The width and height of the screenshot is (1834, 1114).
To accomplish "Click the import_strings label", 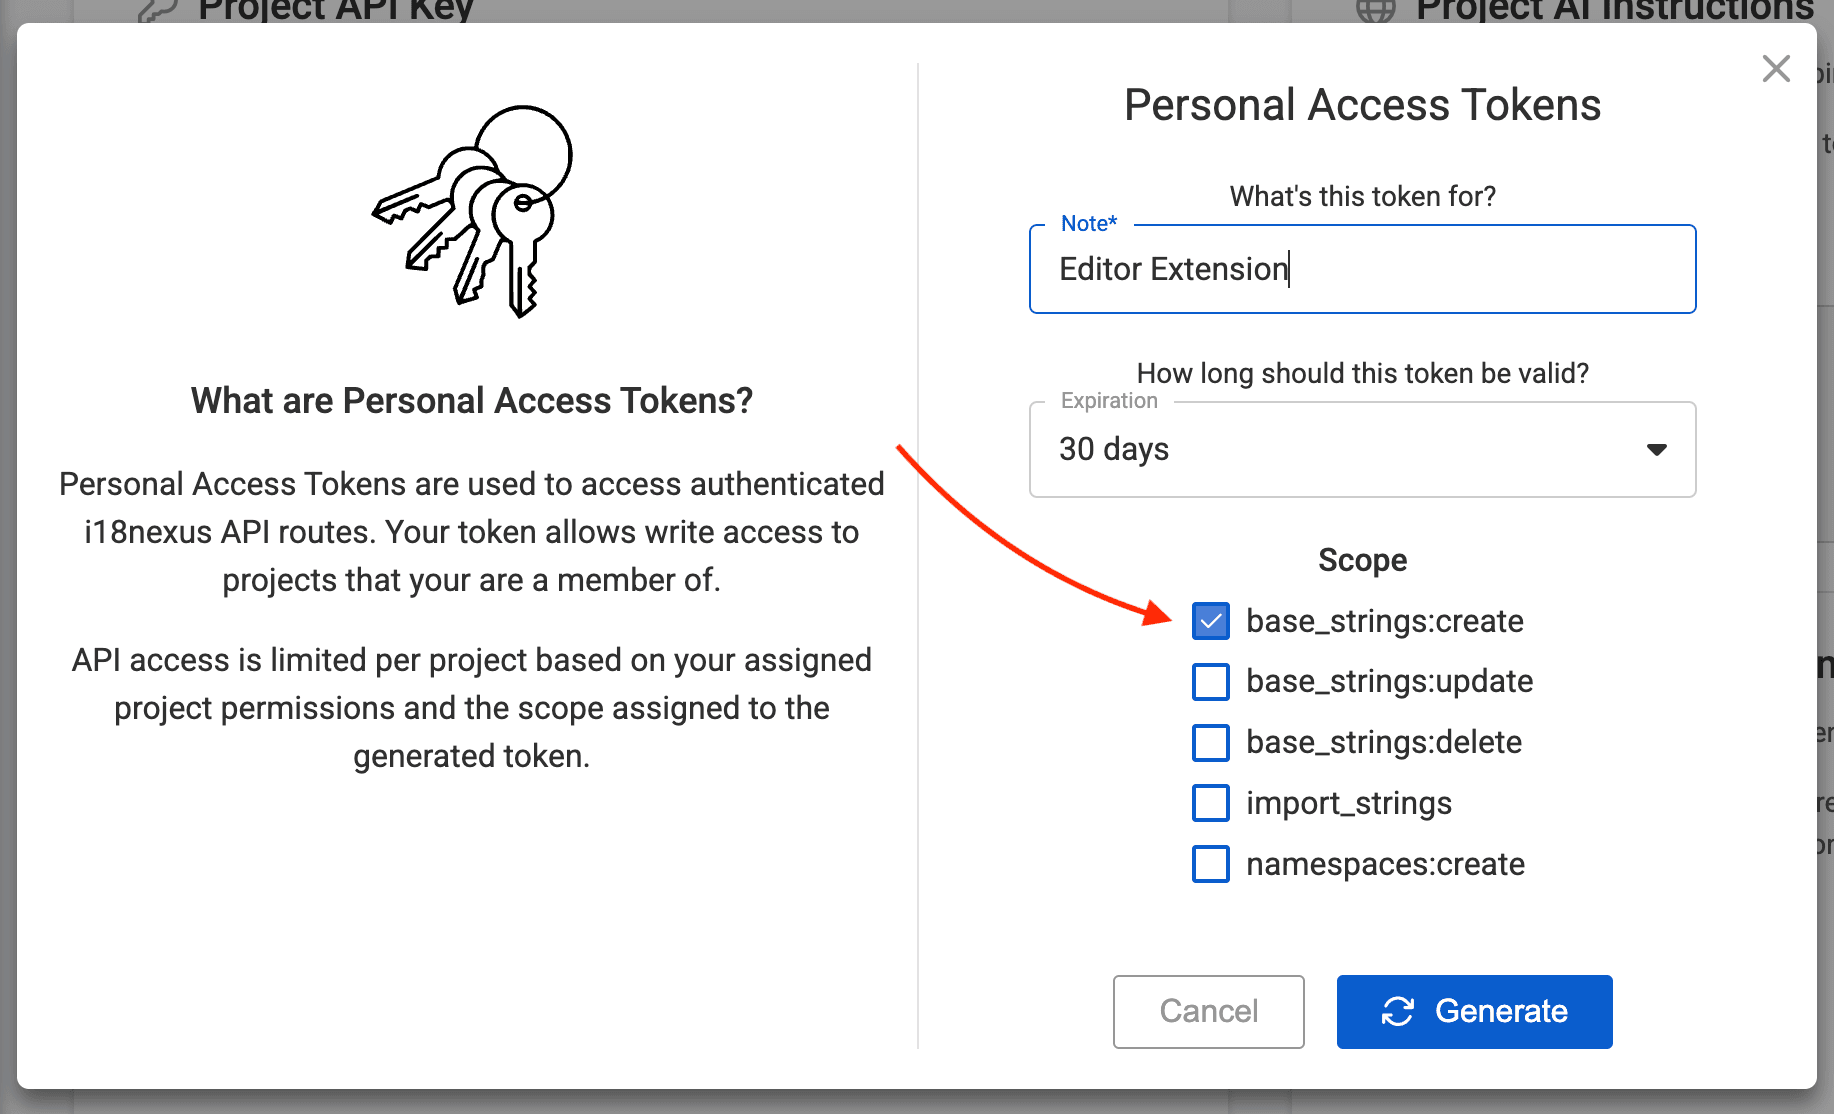I will [1348, 804].
